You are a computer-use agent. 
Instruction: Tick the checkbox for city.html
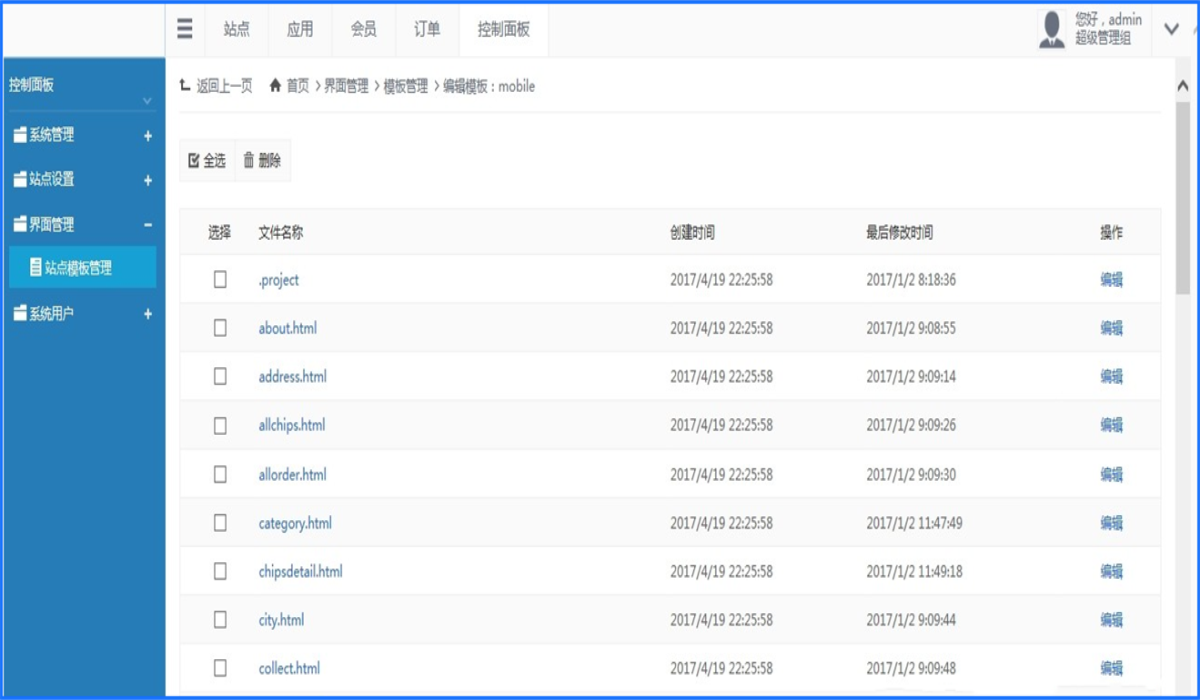220,620
